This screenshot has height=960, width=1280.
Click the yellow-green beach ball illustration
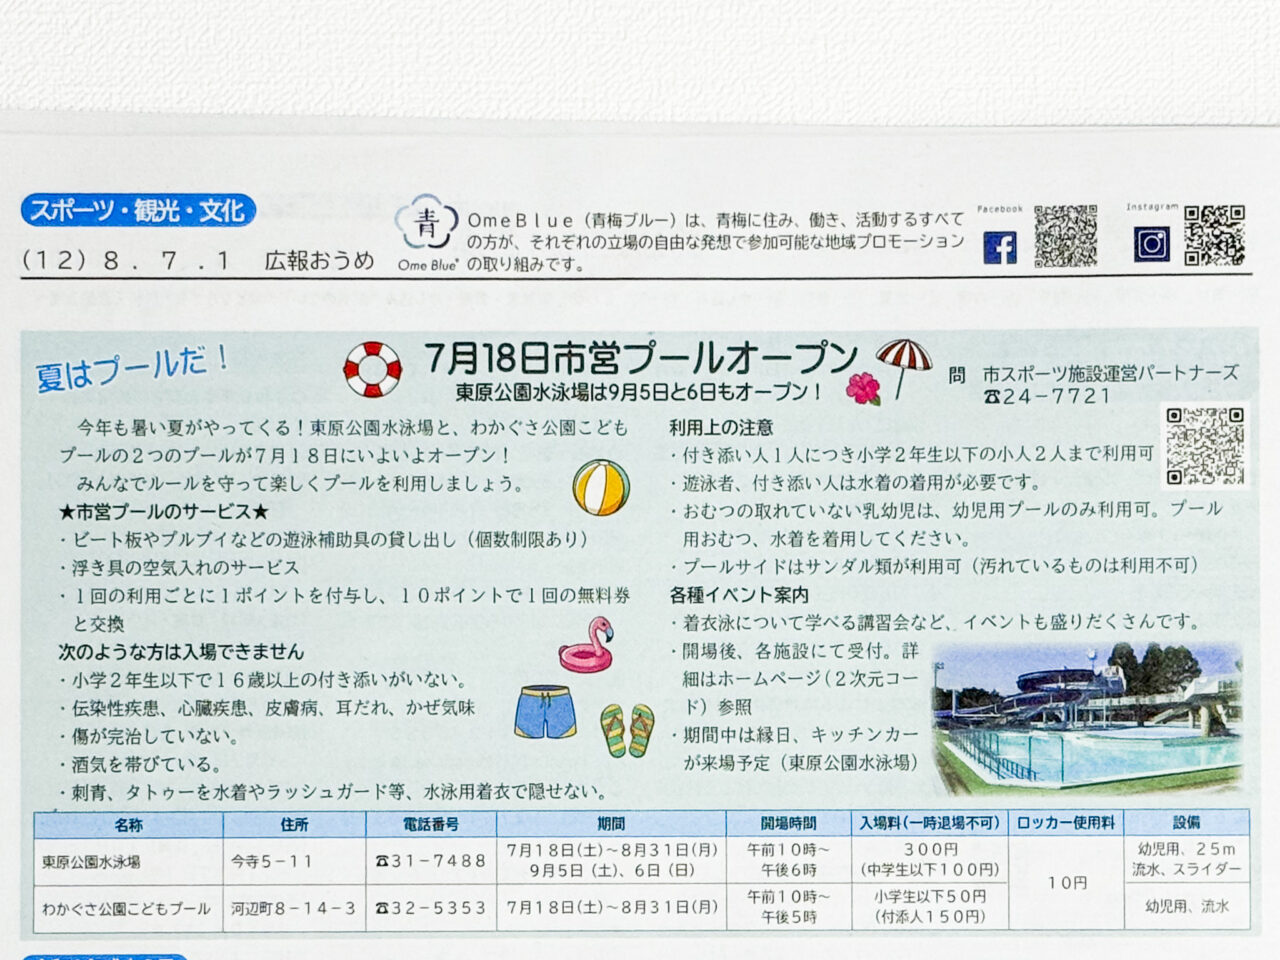pos(601,488)
